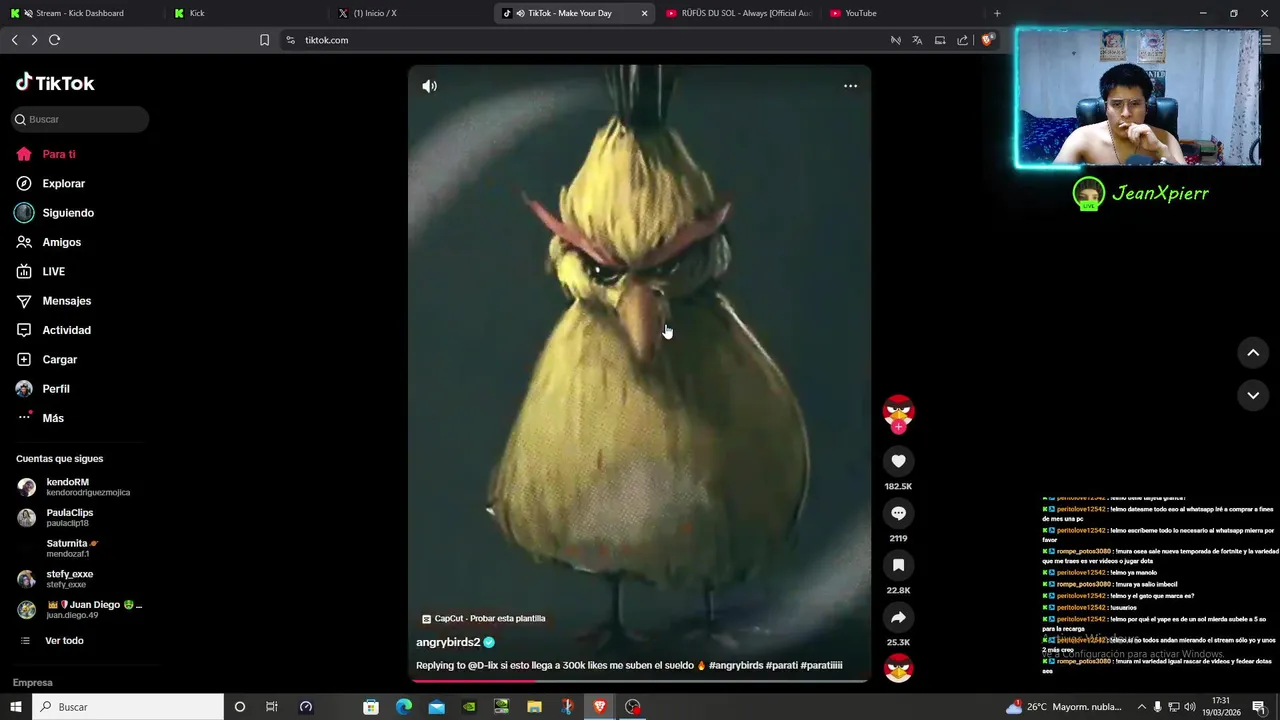Show hidden tray icons chevron

point(1141,707)
